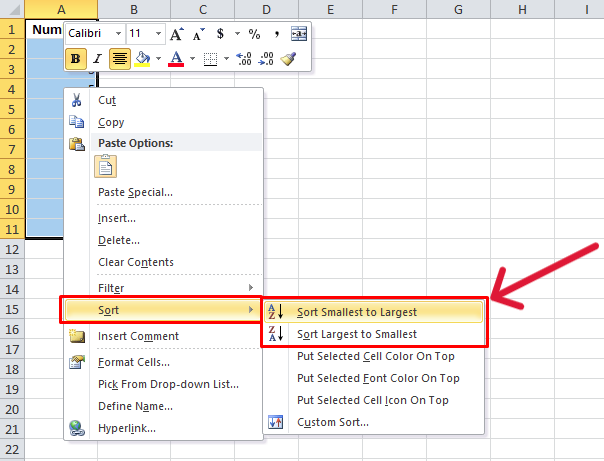The image size is (604, 461).
Task: Choose Sort Smallest to Largest
Action: pyautogui.click(x=357, y=312)
